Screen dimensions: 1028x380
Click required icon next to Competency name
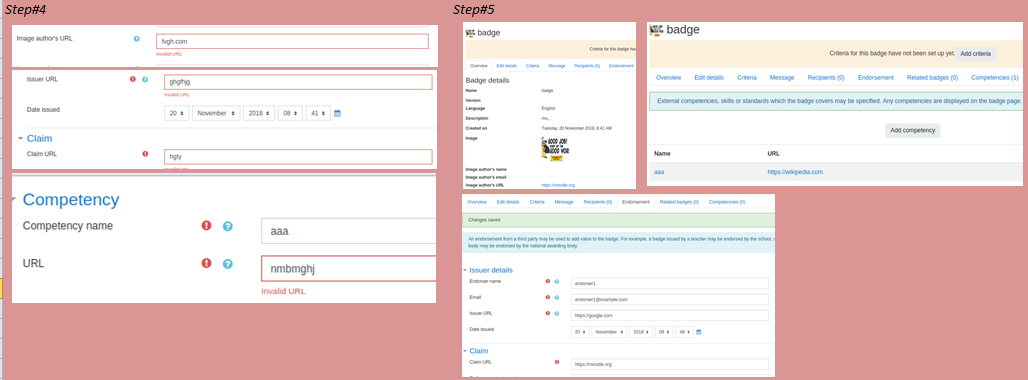pyautogui.click(x=207, y=225)
